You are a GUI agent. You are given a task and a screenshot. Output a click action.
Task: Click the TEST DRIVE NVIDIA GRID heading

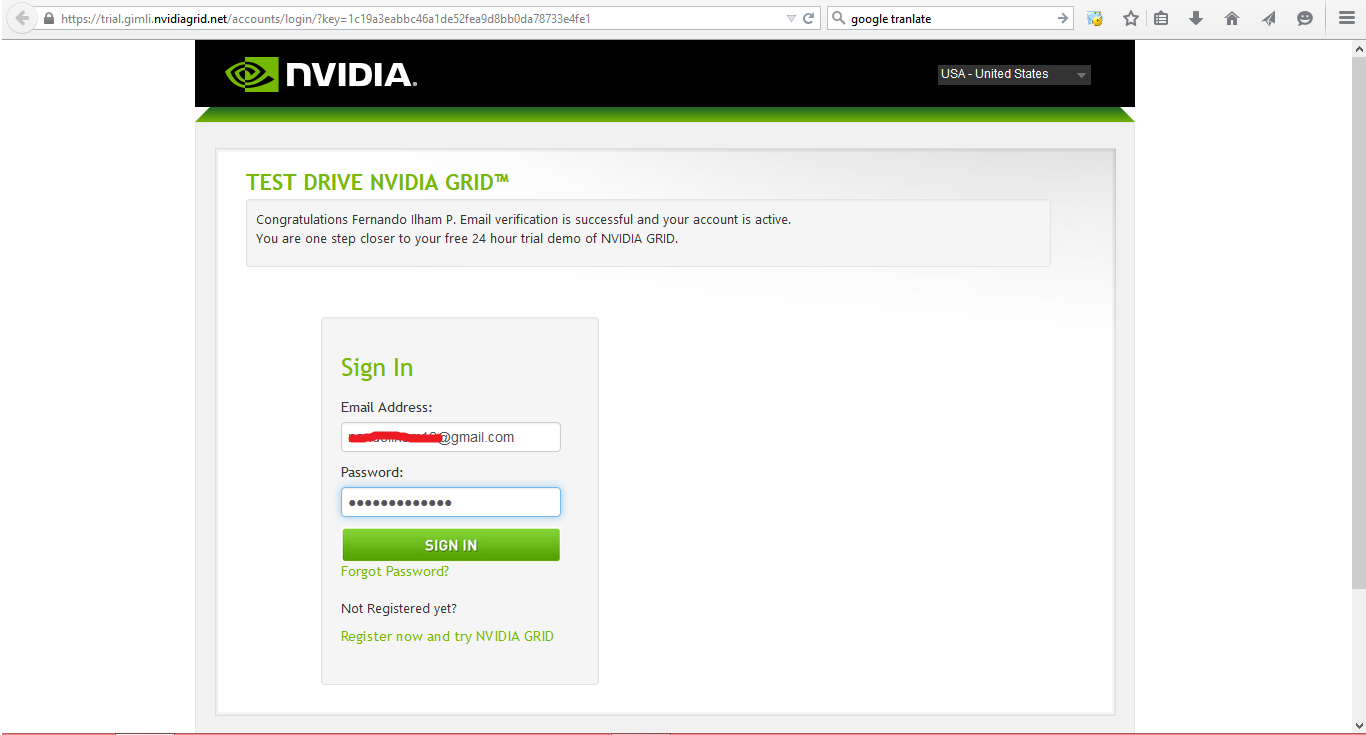pos(378,182)
